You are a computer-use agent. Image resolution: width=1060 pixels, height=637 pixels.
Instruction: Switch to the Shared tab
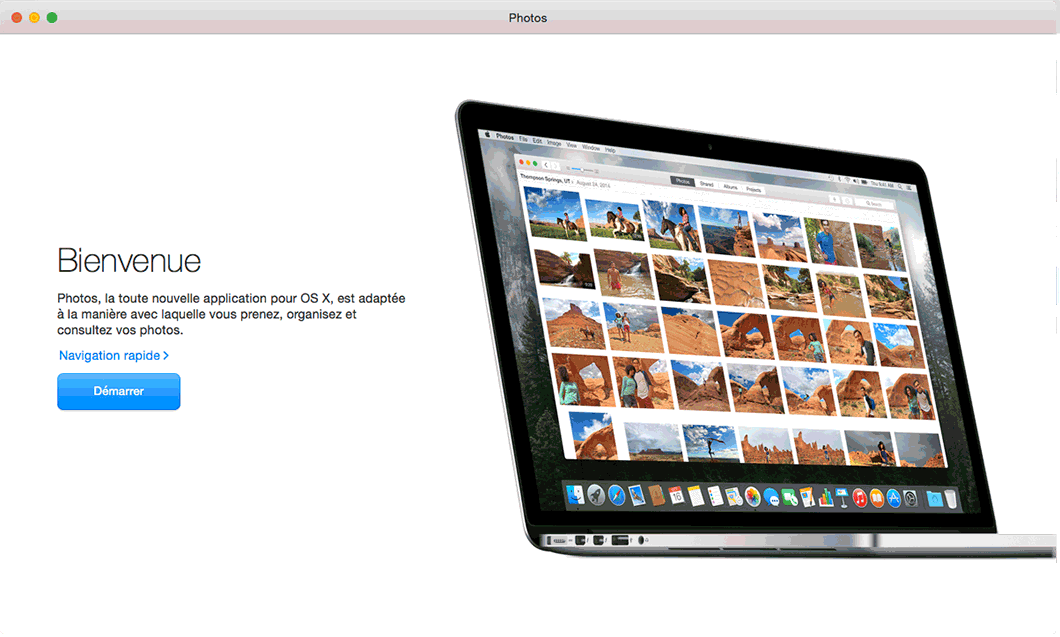tap(706, 185)
